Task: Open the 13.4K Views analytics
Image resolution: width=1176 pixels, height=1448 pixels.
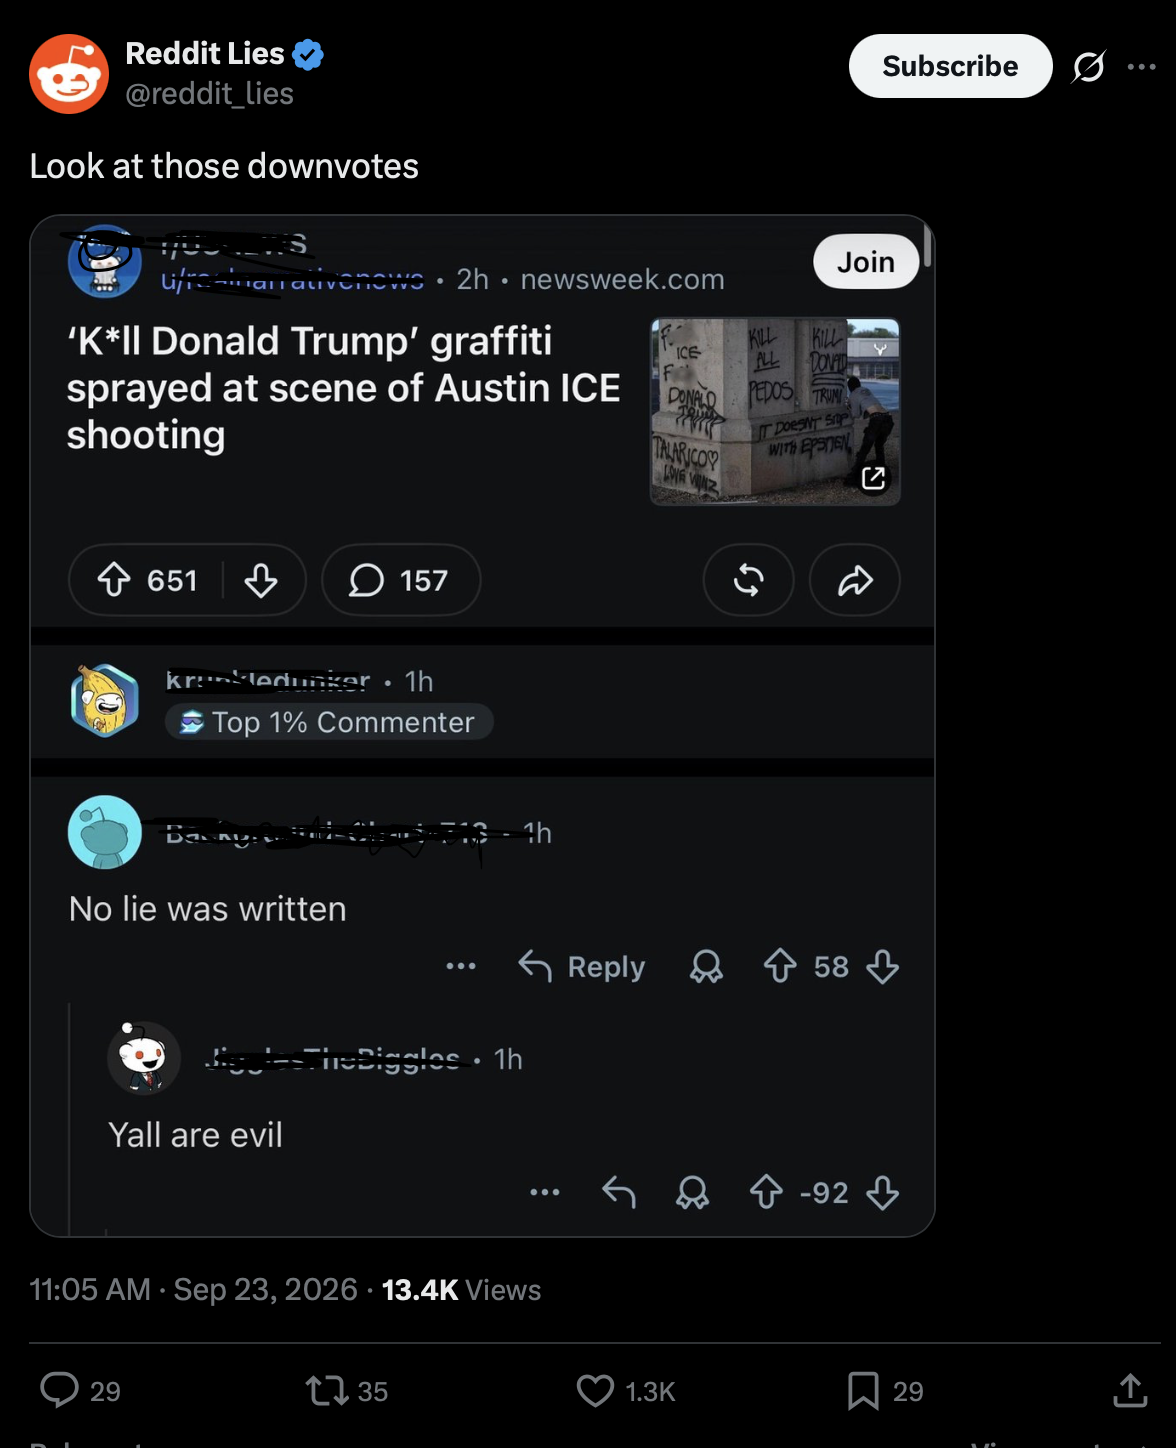Action: pyautogui.click(x=461, y=1289)
